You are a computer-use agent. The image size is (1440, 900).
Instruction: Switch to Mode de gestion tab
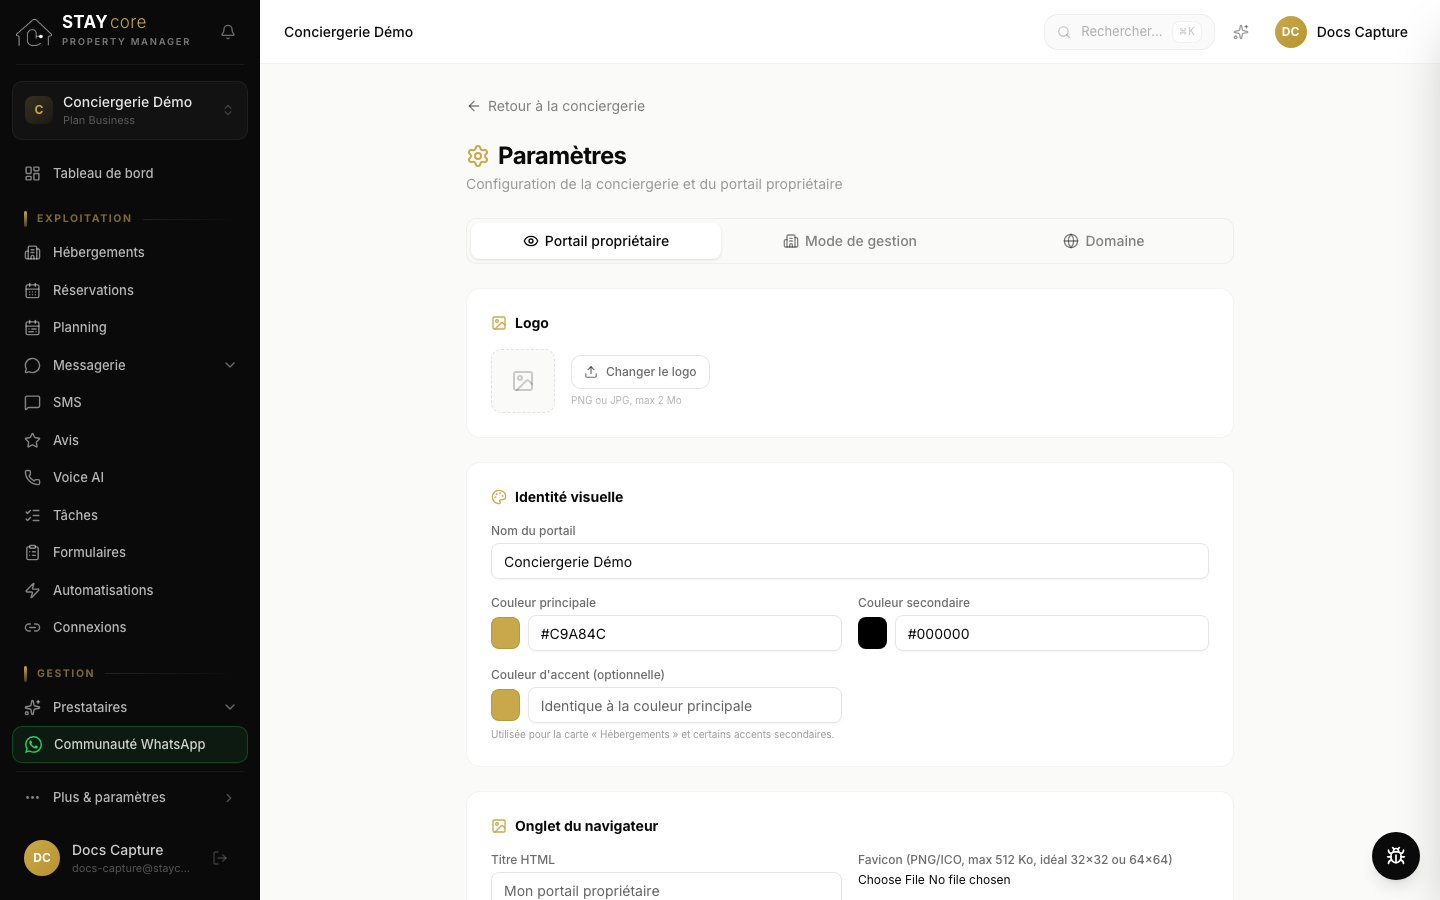[850, 241]
